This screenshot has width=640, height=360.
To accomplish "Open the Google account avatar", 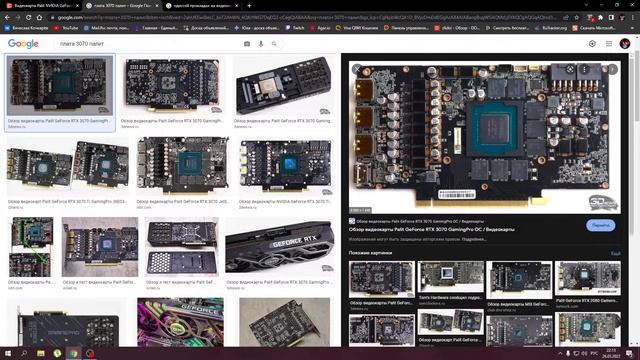I will (624, 44).
